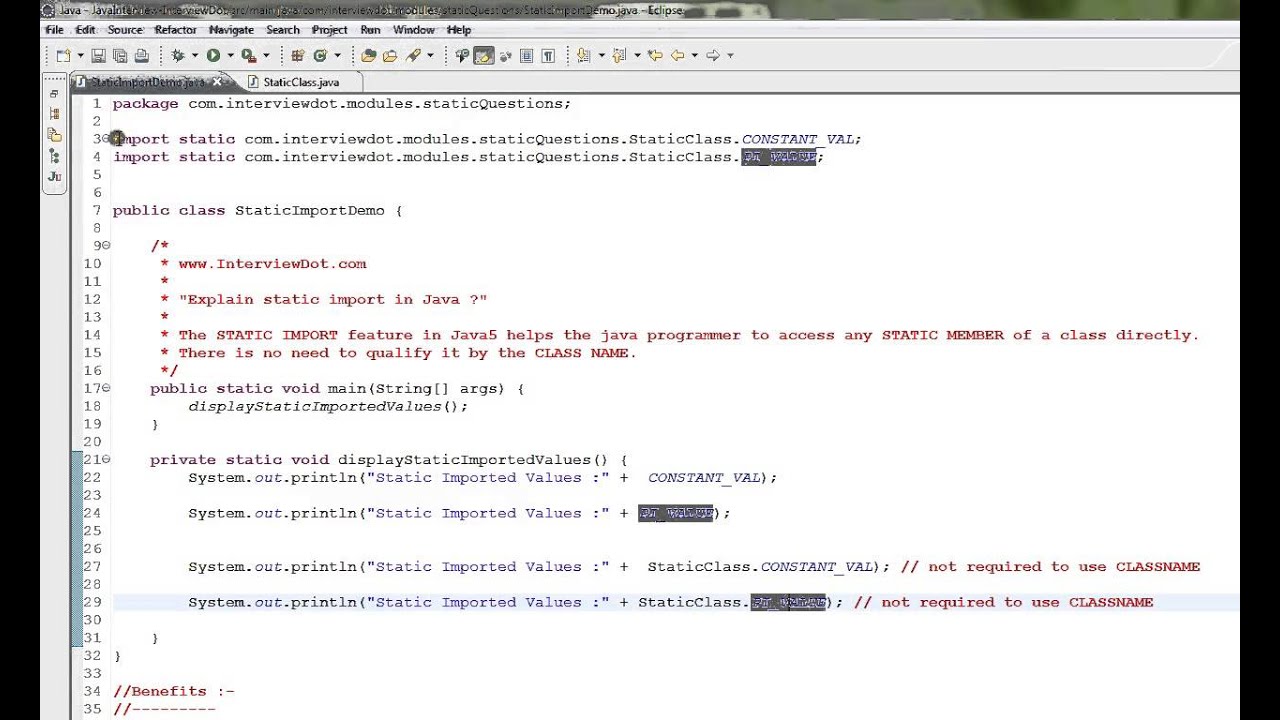
Task: Click the New Java Class icon
Action: tap(320, 55)
